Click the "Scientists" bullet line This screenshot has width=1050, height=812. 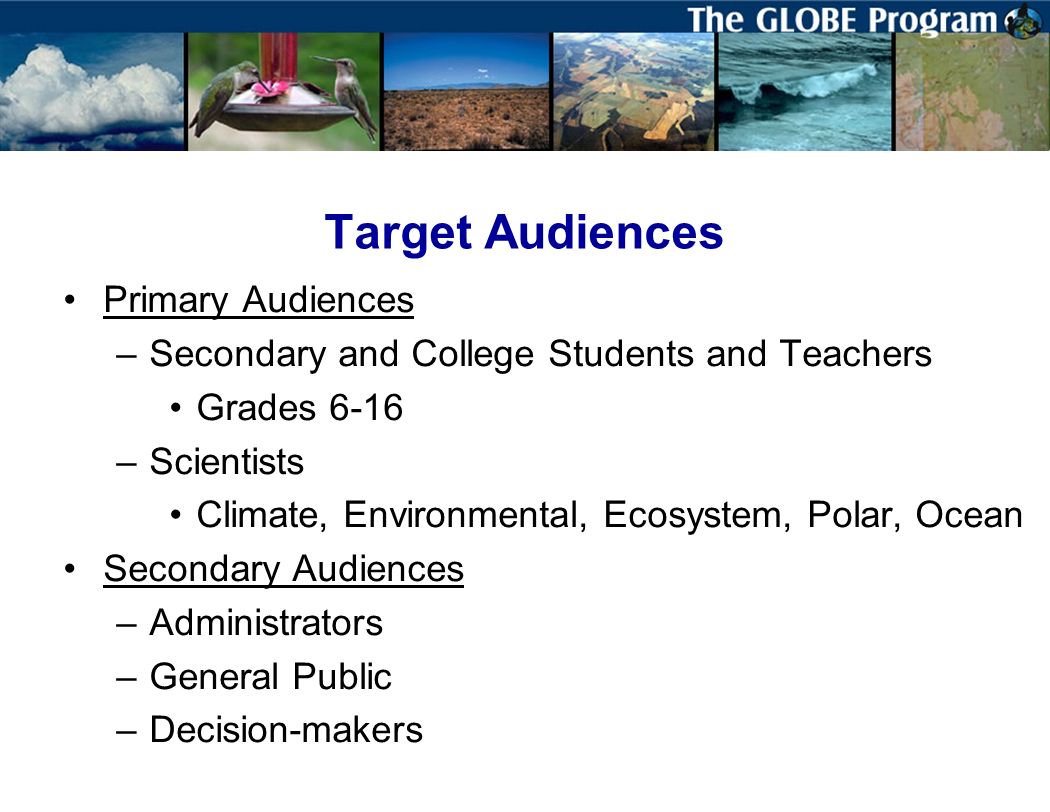(226, 462)
